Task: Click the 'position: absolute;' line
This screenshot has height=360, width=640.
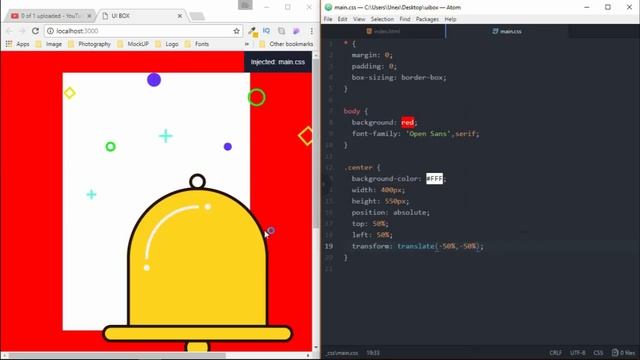Action: point(390,213)
